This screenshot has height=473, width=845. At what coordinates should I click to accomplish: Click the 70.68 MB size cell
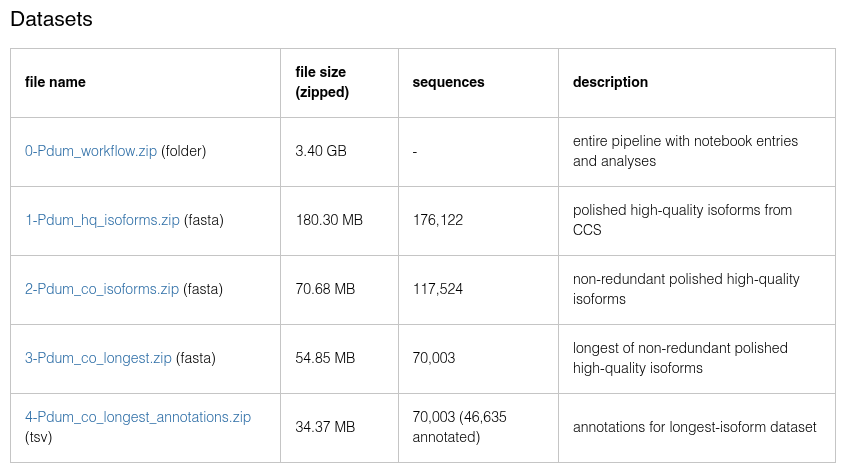pos(325,289)
